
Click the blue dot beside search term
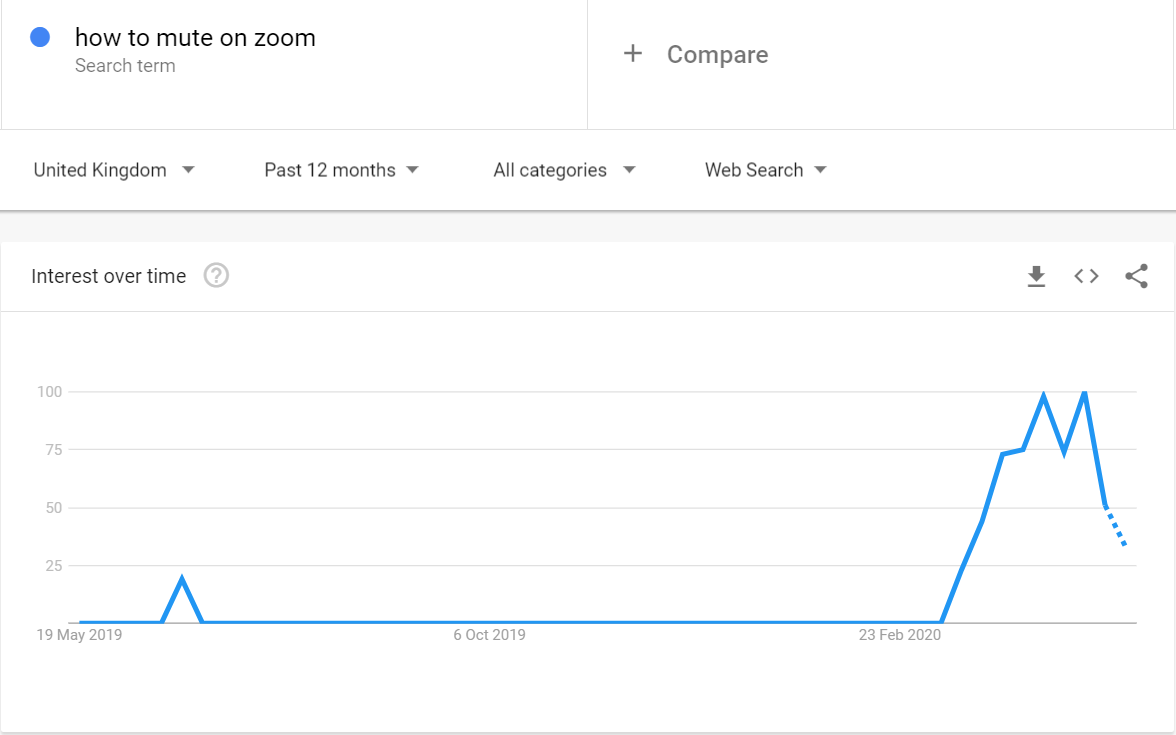coord(41,38)
